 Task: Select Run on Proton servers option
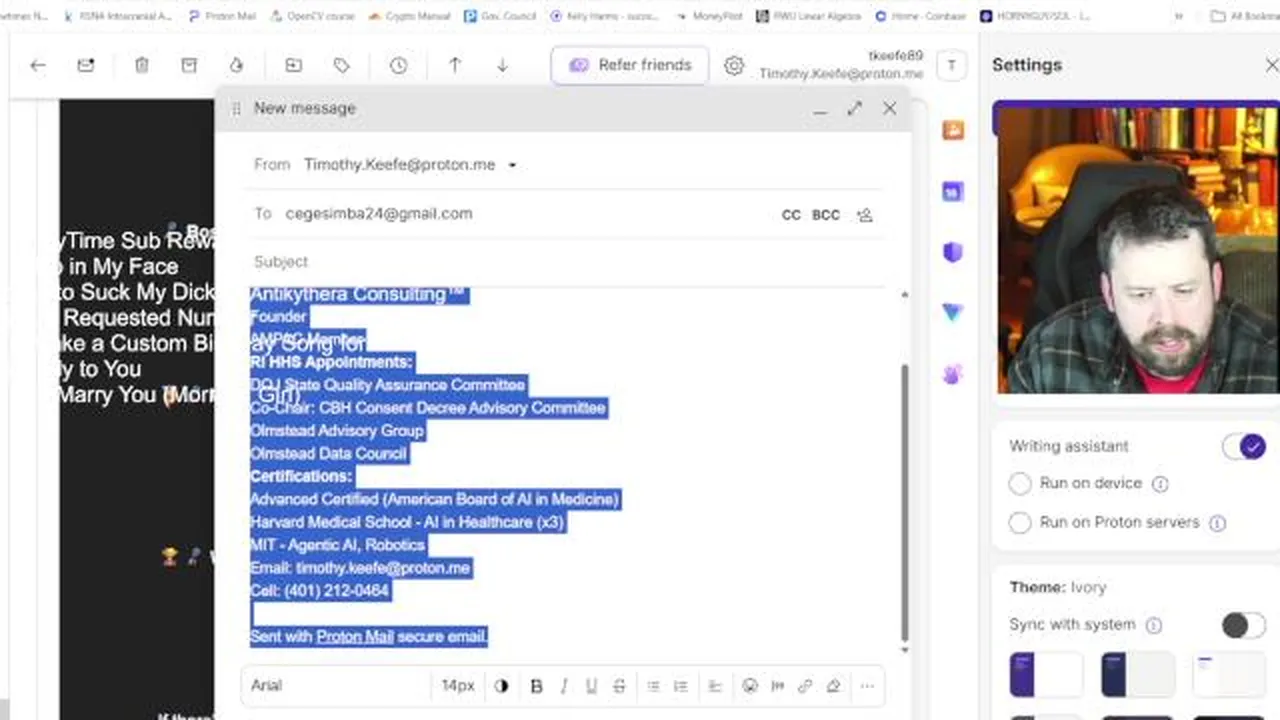[x=1019, y=523]
